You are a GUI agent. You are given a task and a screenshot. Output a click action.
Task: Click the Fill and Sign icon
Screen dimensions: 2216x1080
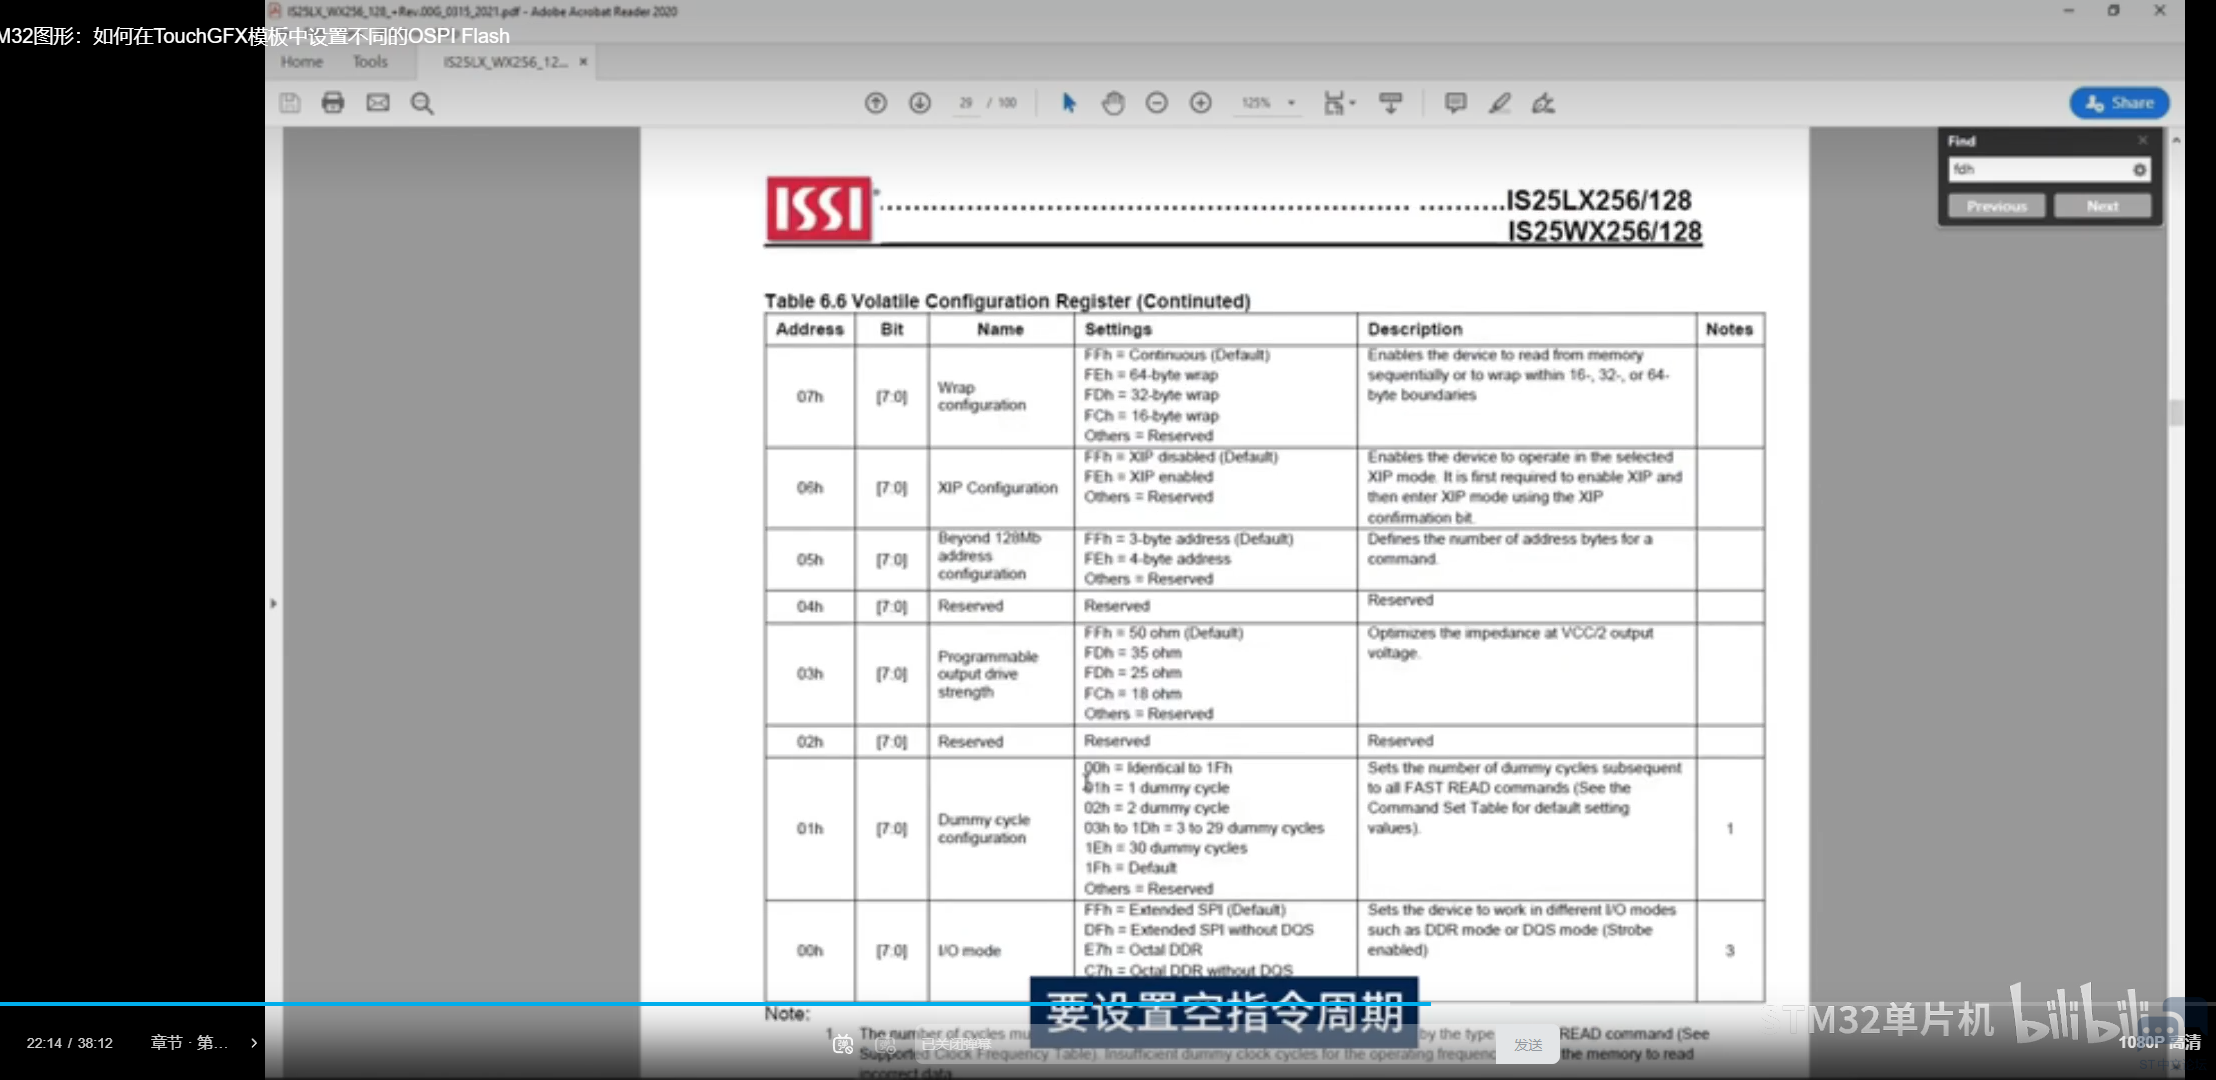[1543, 103]
